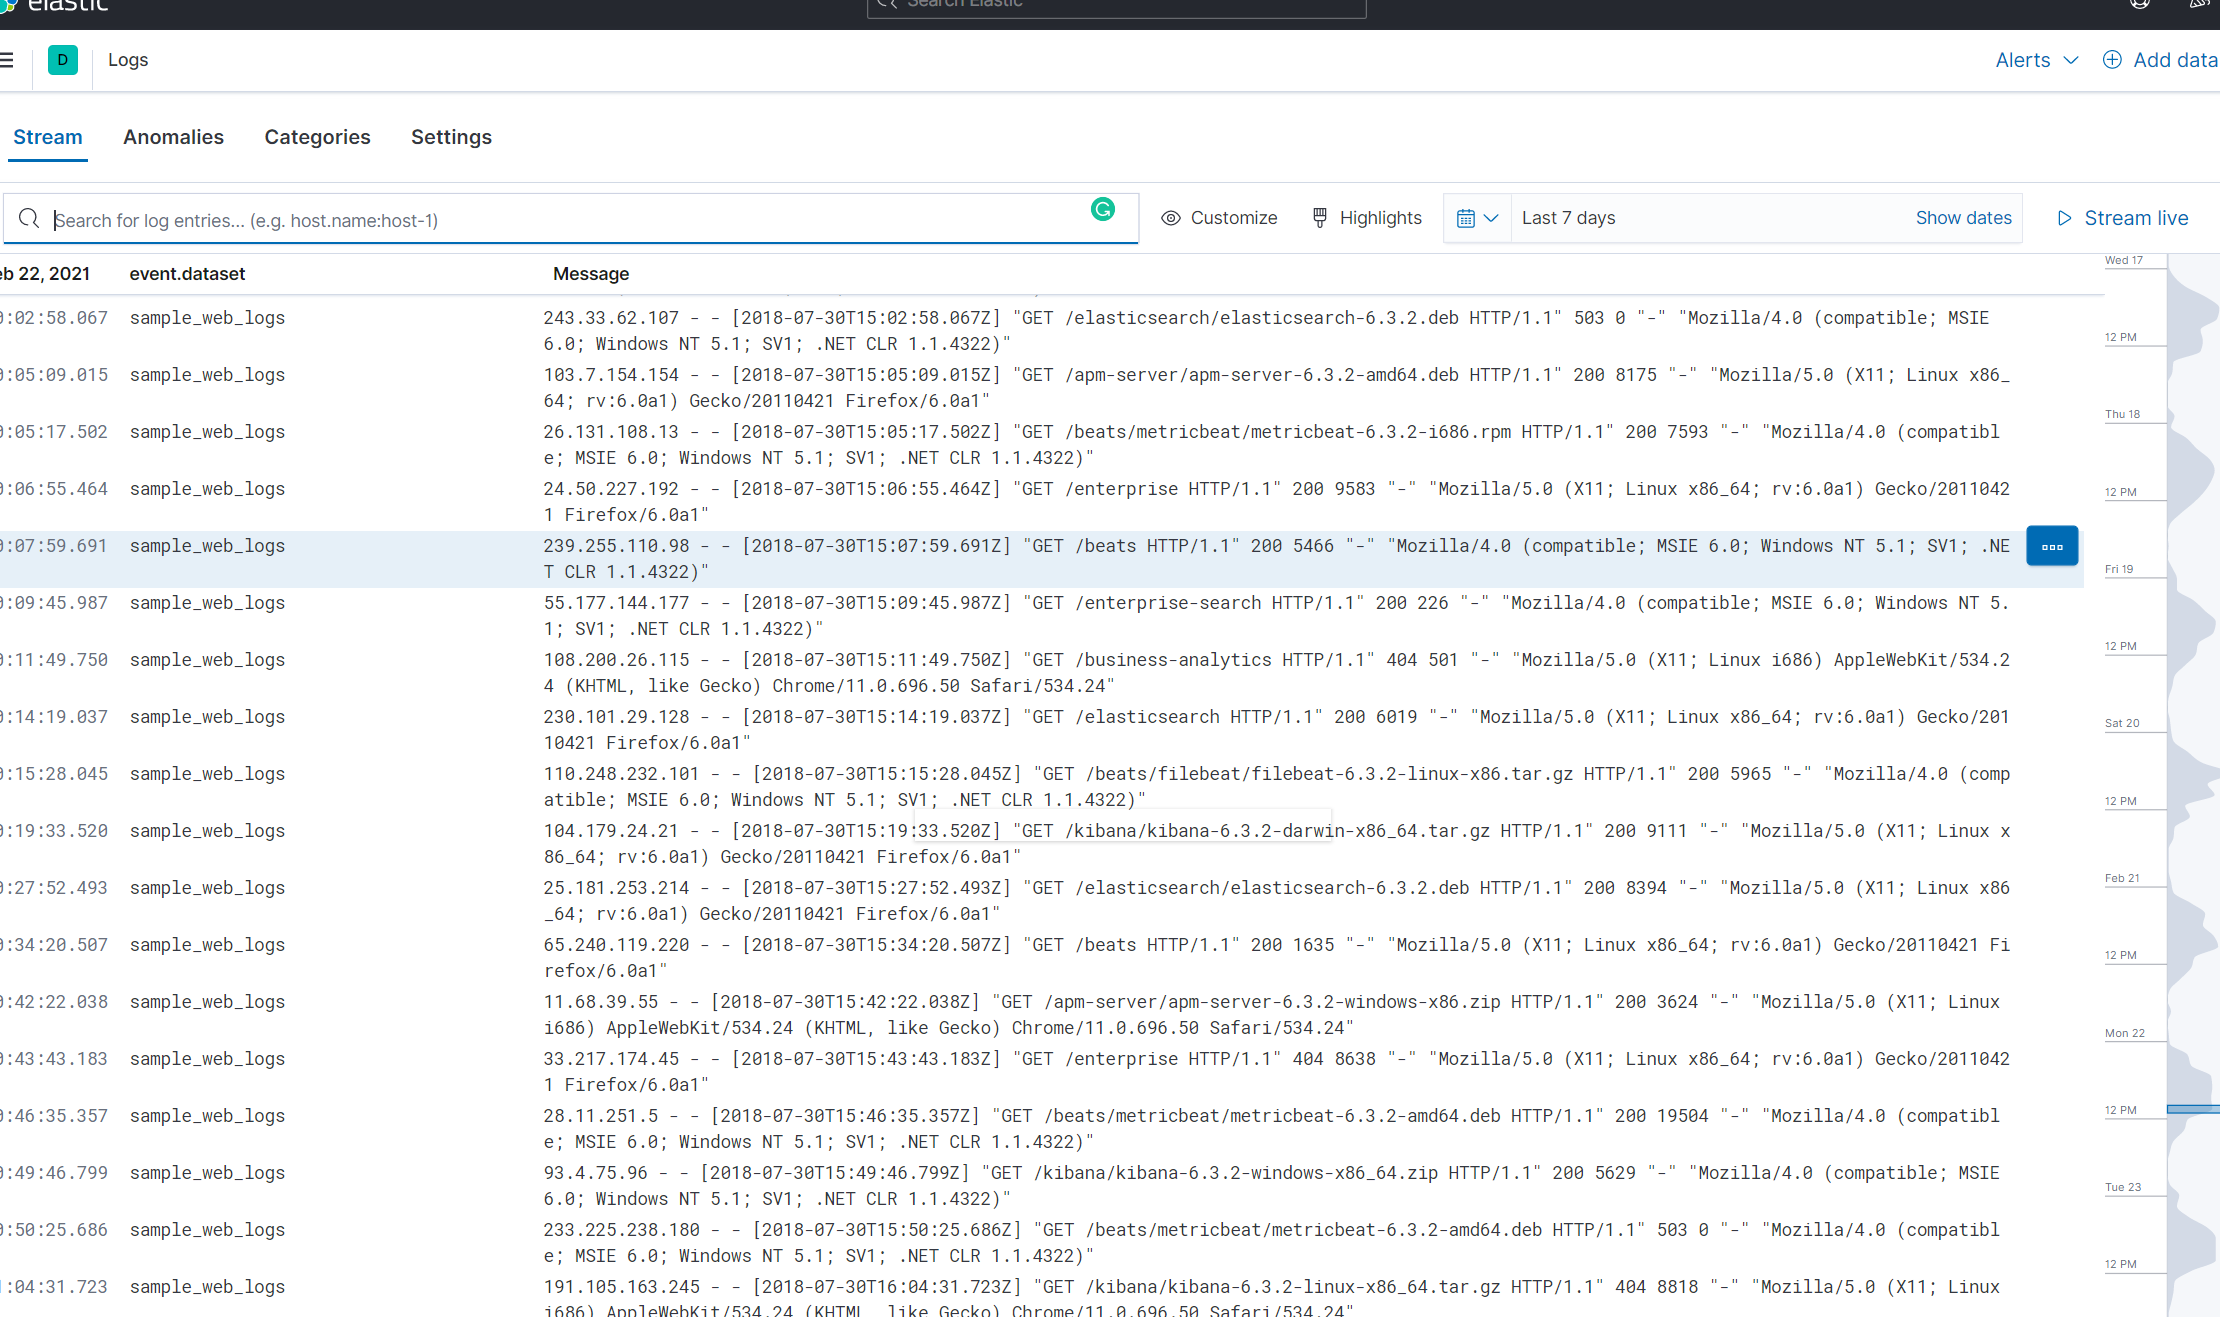2220x1317 pixels.
Task: Jump to Feb 21 on the minimap
Action: click(x=2122, y=878)
